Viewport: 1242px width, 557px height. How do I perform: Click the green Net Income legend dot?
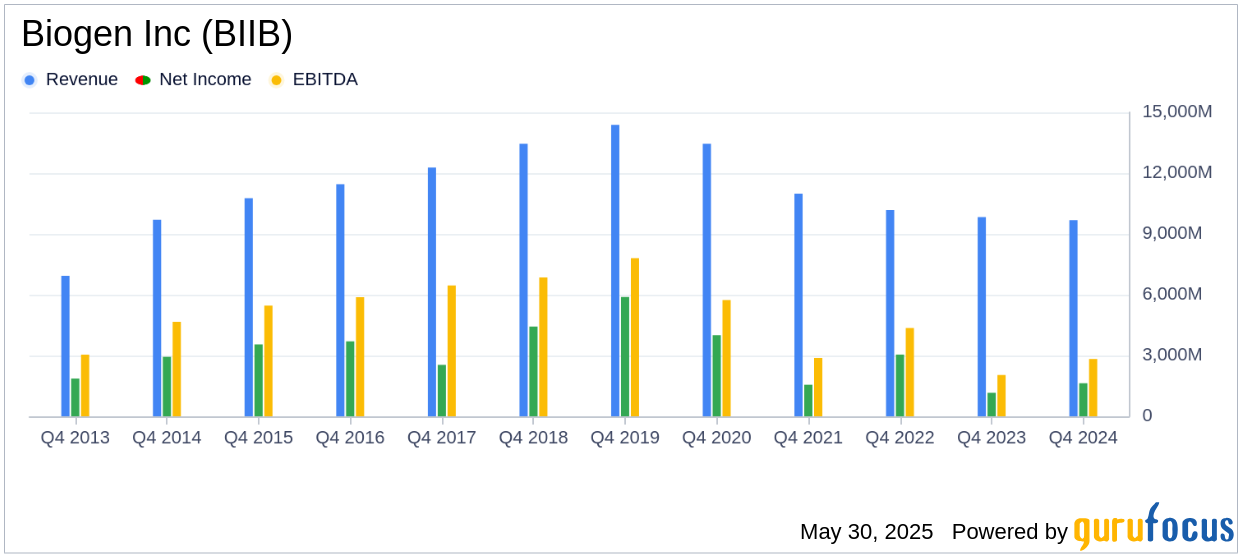click(143, 80)
